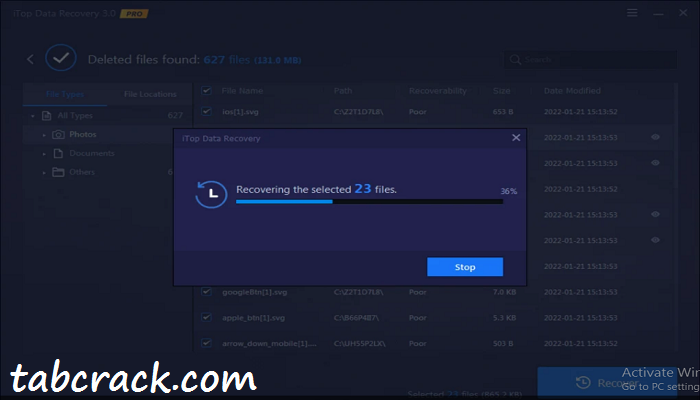The image size is (700, 400).
Task: Close the iTop Data Recovery dialog
Action: pyautogui.click(x=516, y=138)
